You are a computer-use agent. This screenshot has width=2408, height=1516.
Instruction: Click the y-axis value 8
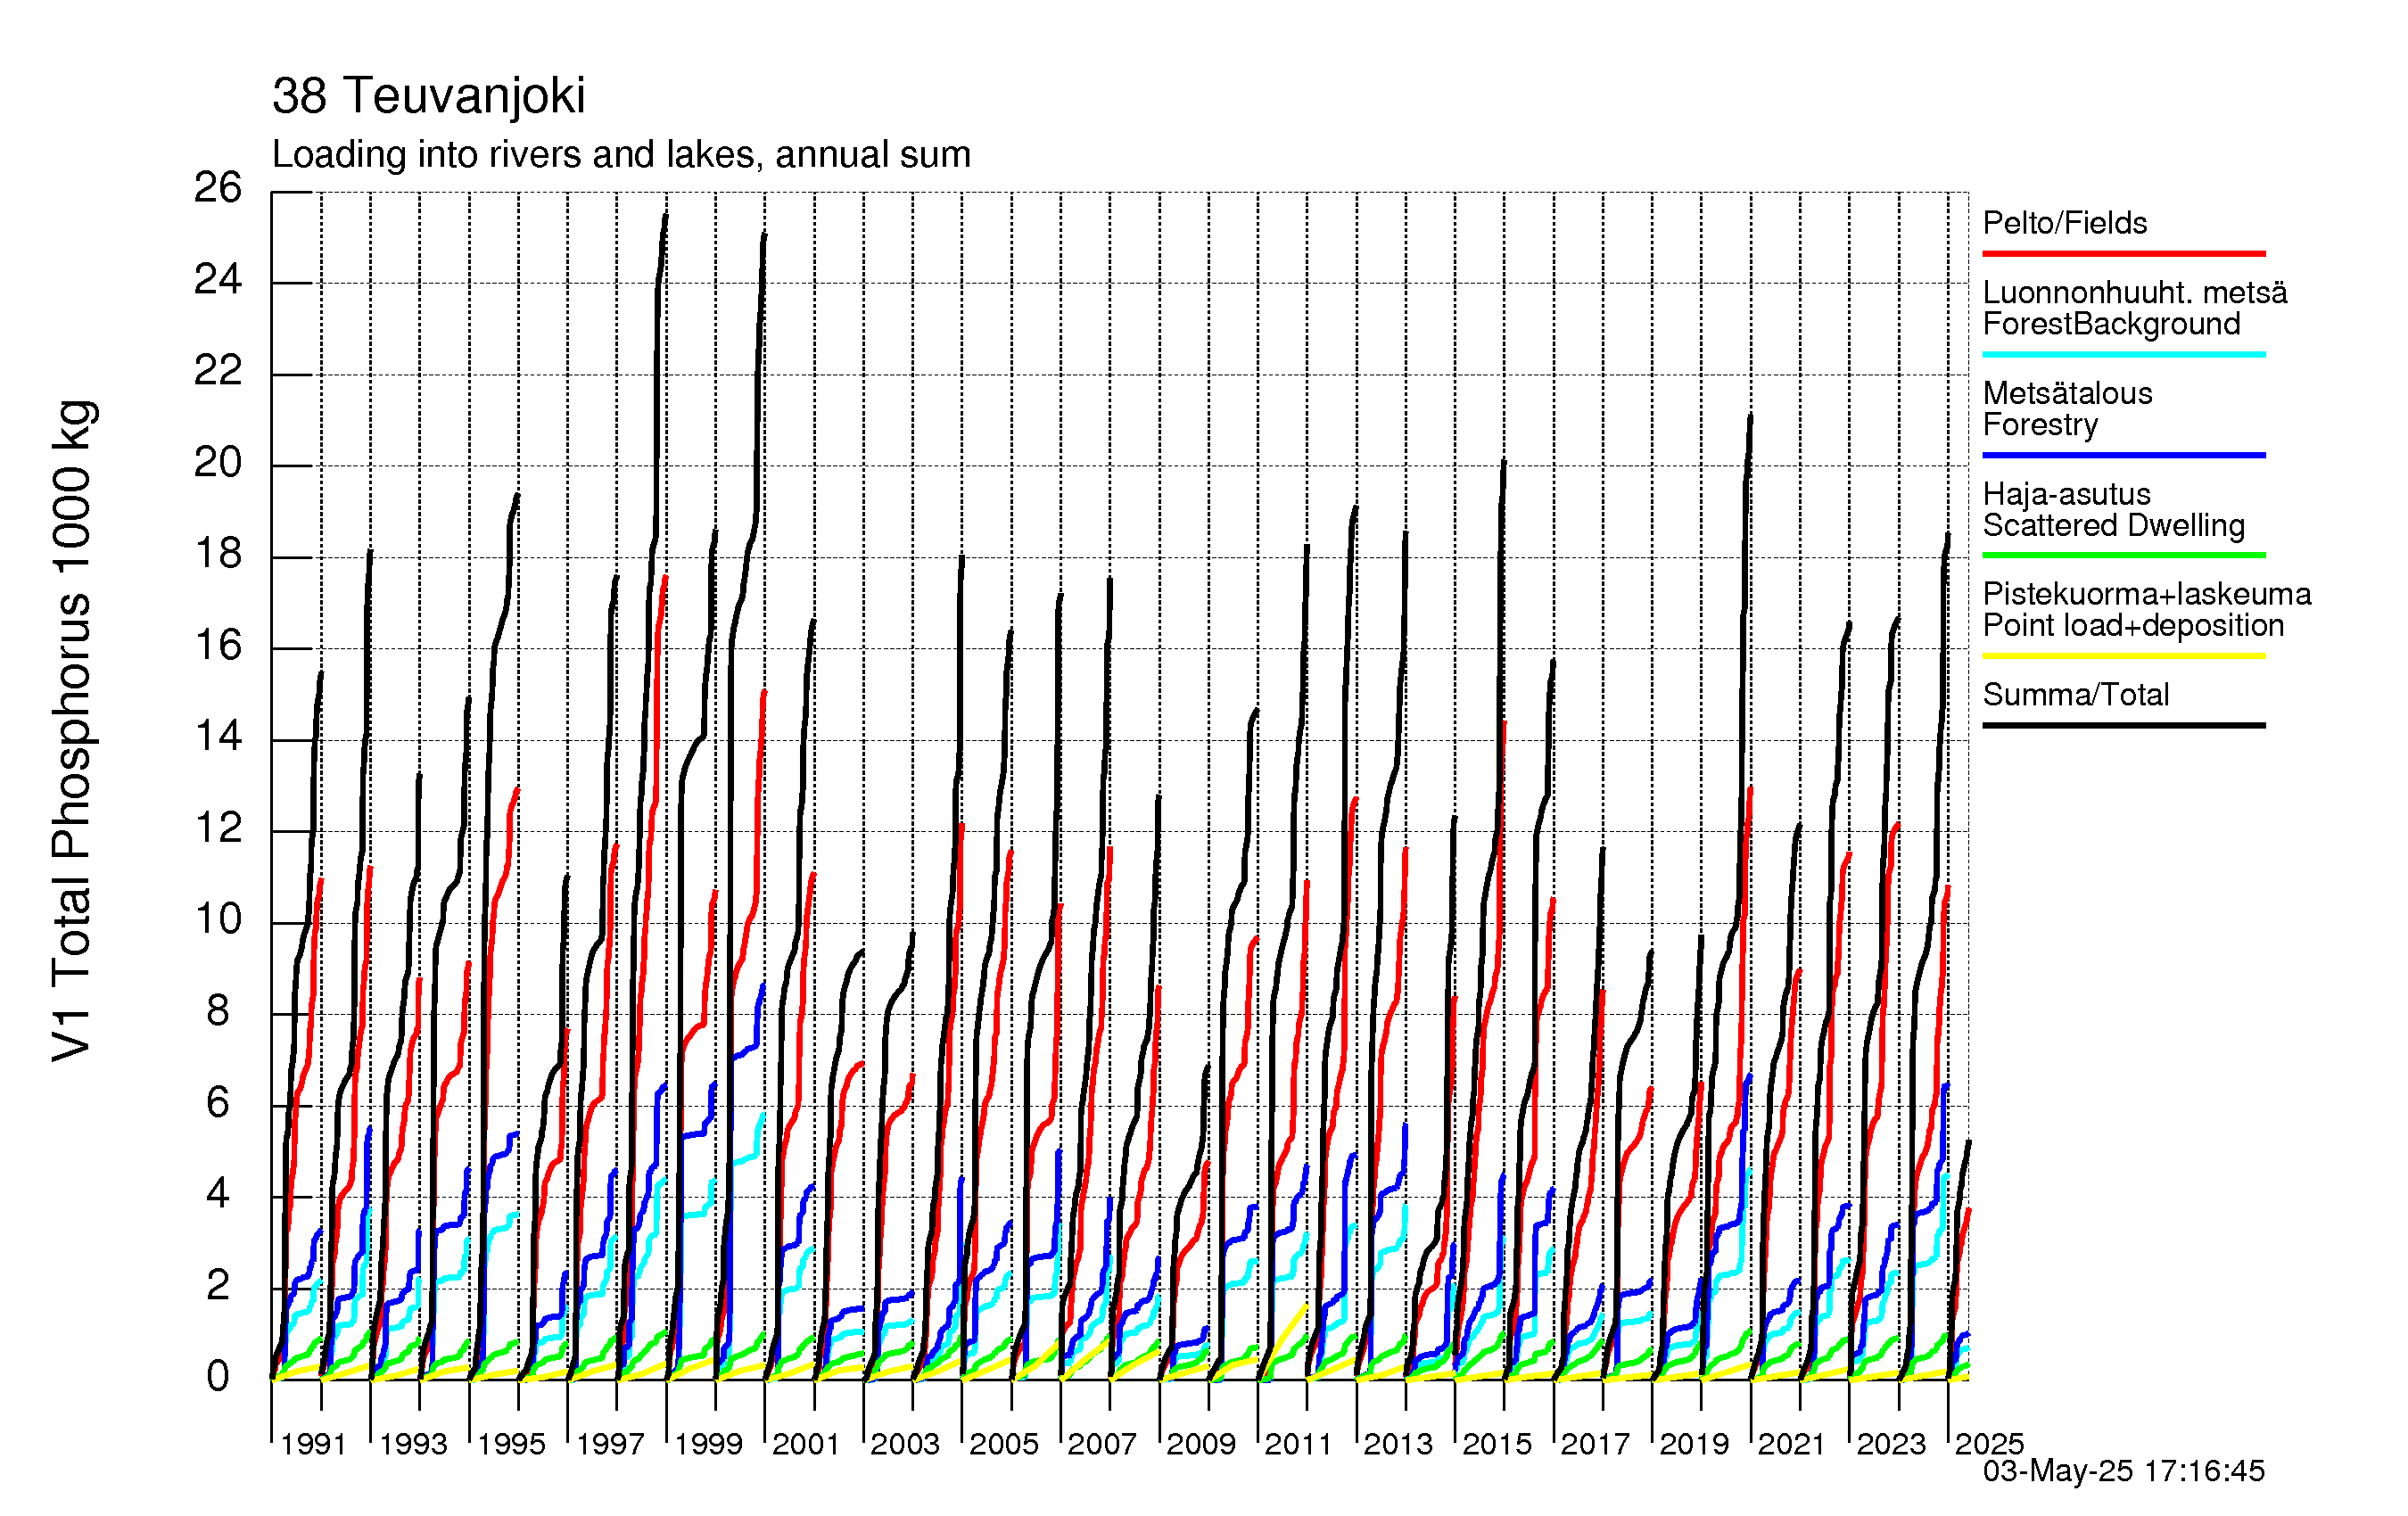point(218,1011)
